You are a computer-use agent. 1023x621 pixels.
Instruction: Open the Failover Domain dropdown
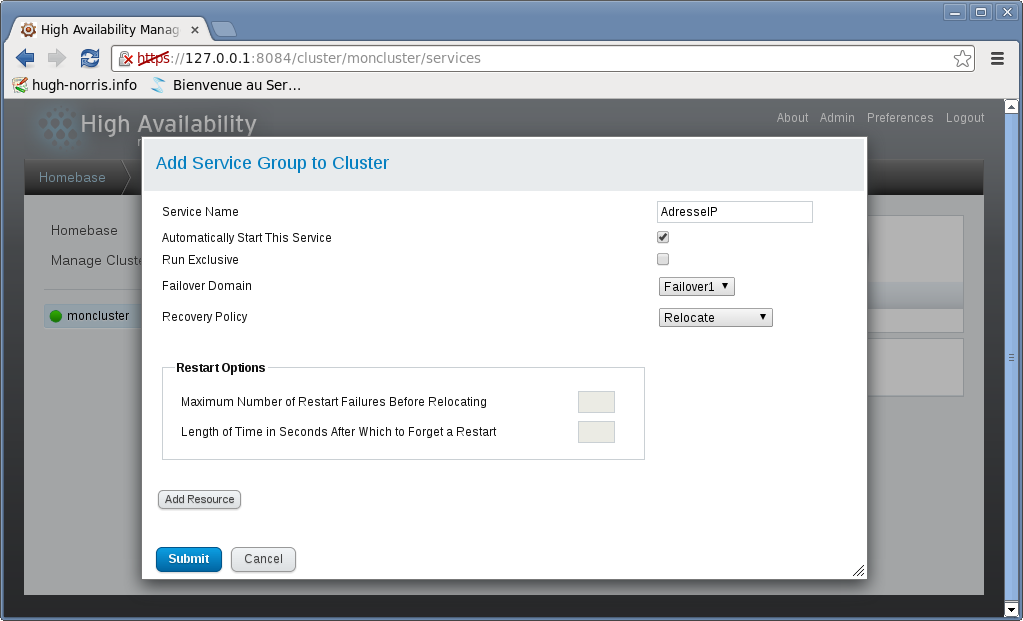pyautogui.click(x=697, y=286)
